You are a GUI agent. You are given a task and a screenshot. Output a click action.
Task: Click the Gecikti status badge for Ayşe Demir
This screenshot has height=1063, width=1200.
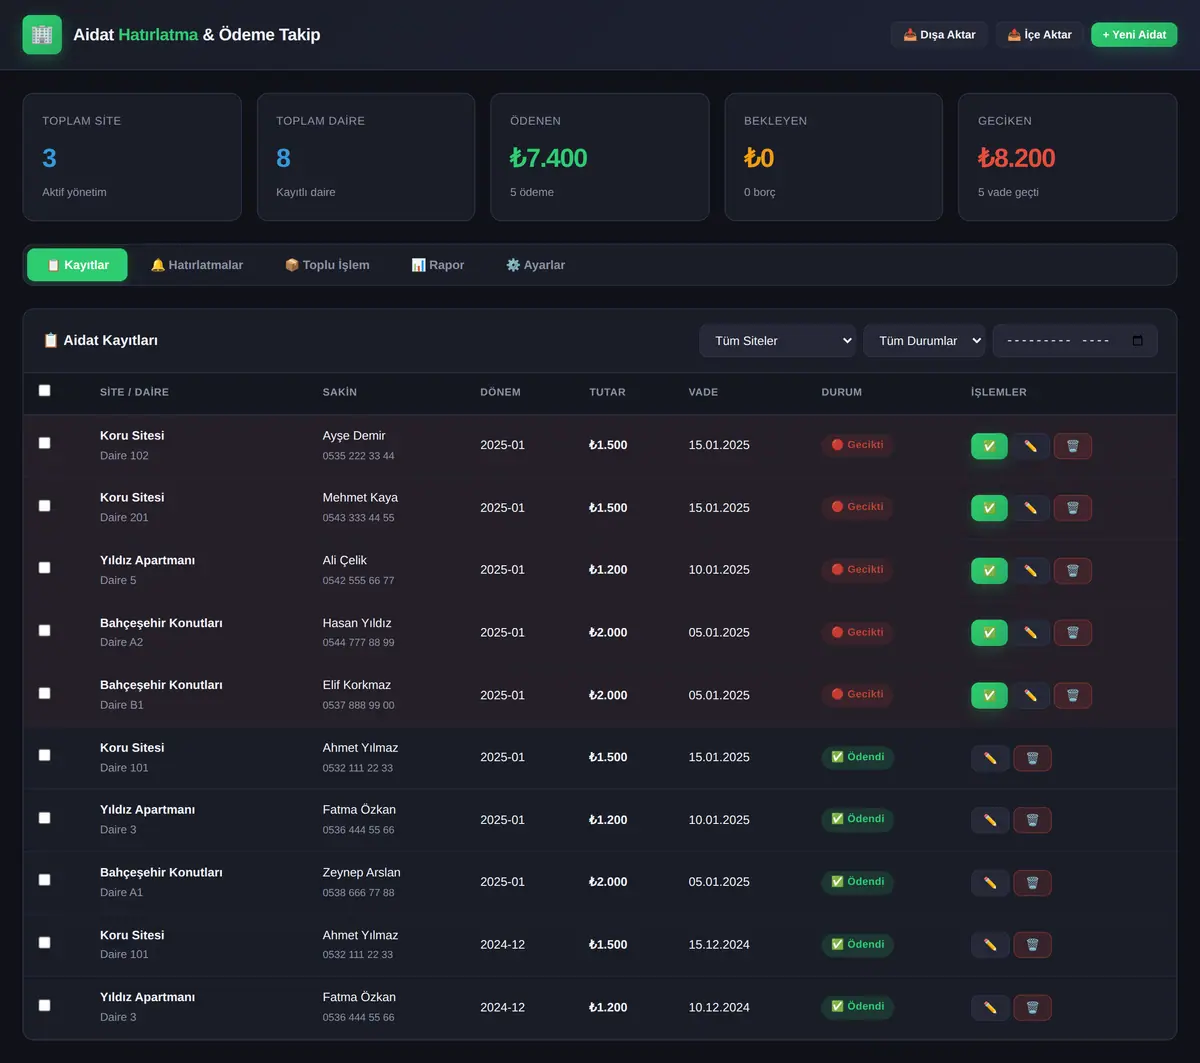point(858,445)
